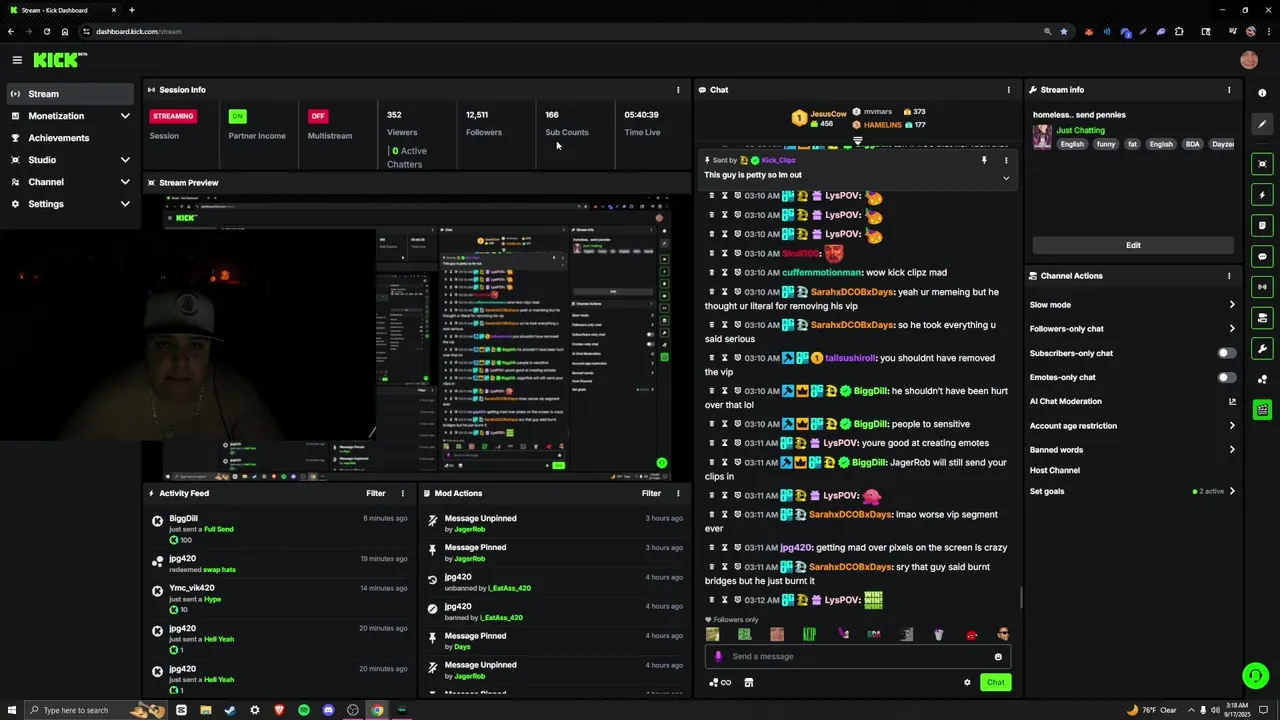Screen dimensions: 1280x720
Task: Open the shop icon below chat input
Action: [748, 683]
